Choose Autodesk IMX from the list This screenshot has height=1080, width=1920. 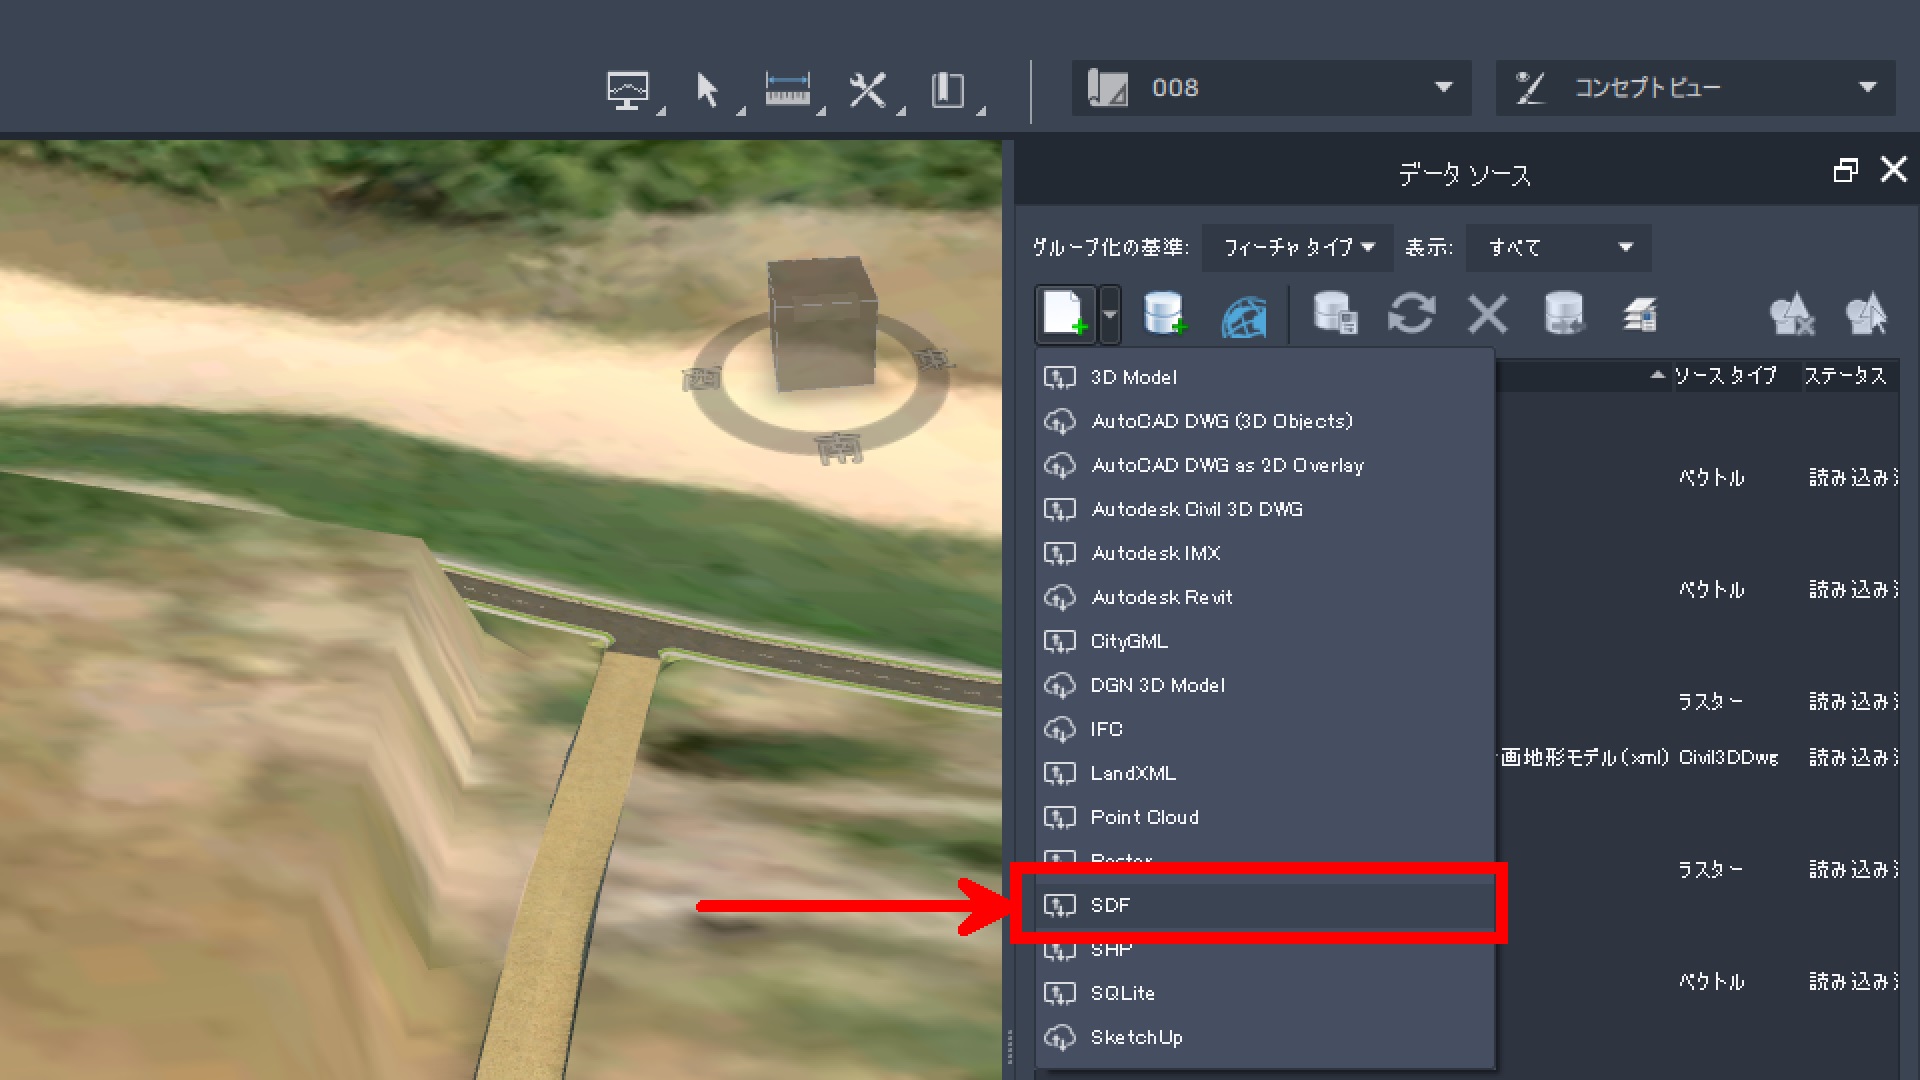click(x=1265, y=553)
